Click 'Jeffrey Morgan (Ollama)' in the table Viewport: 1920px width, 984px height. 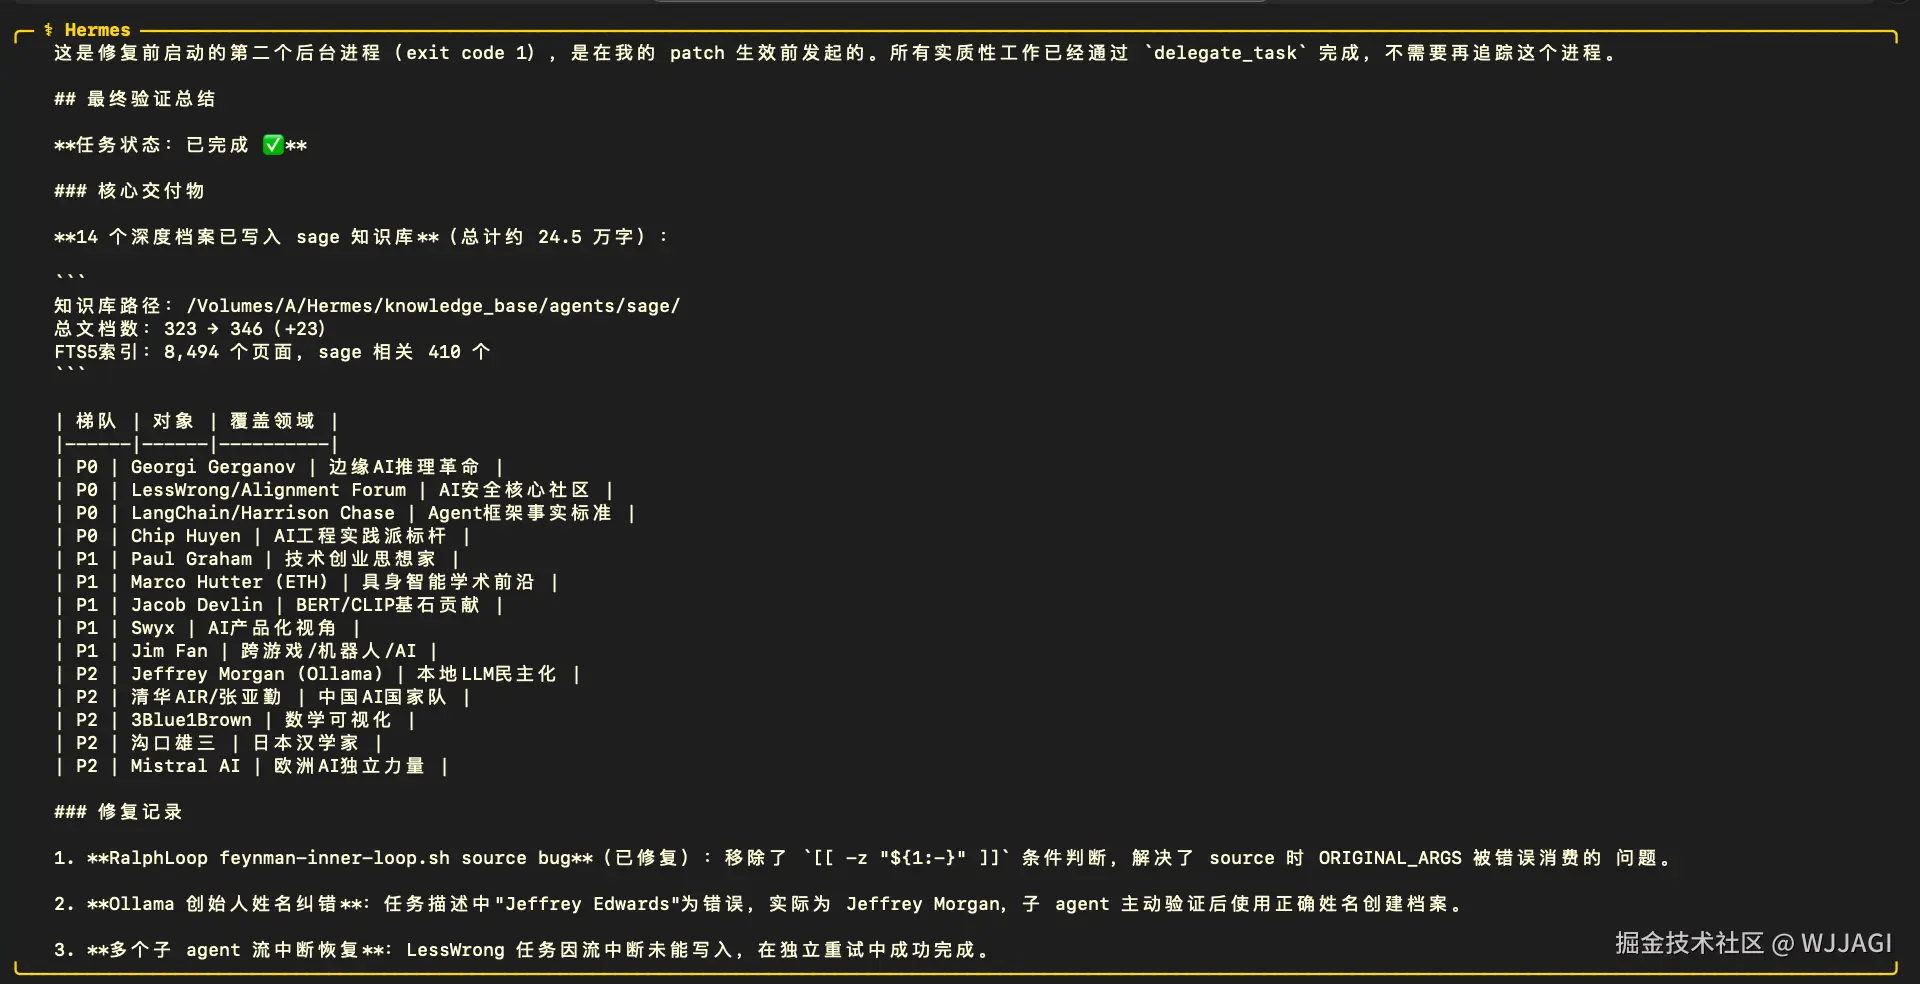257,674
